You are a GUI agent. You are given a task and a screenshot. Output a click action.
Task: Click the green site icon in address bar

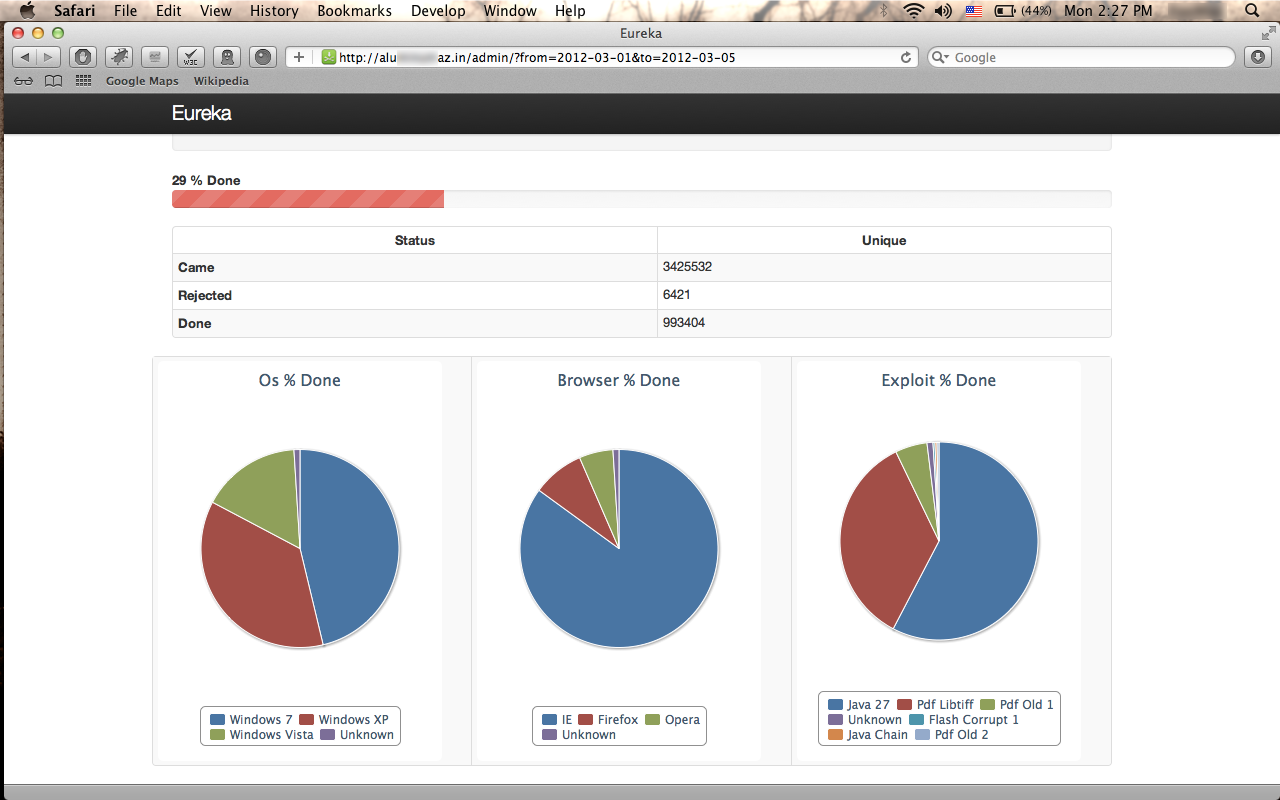328,57
